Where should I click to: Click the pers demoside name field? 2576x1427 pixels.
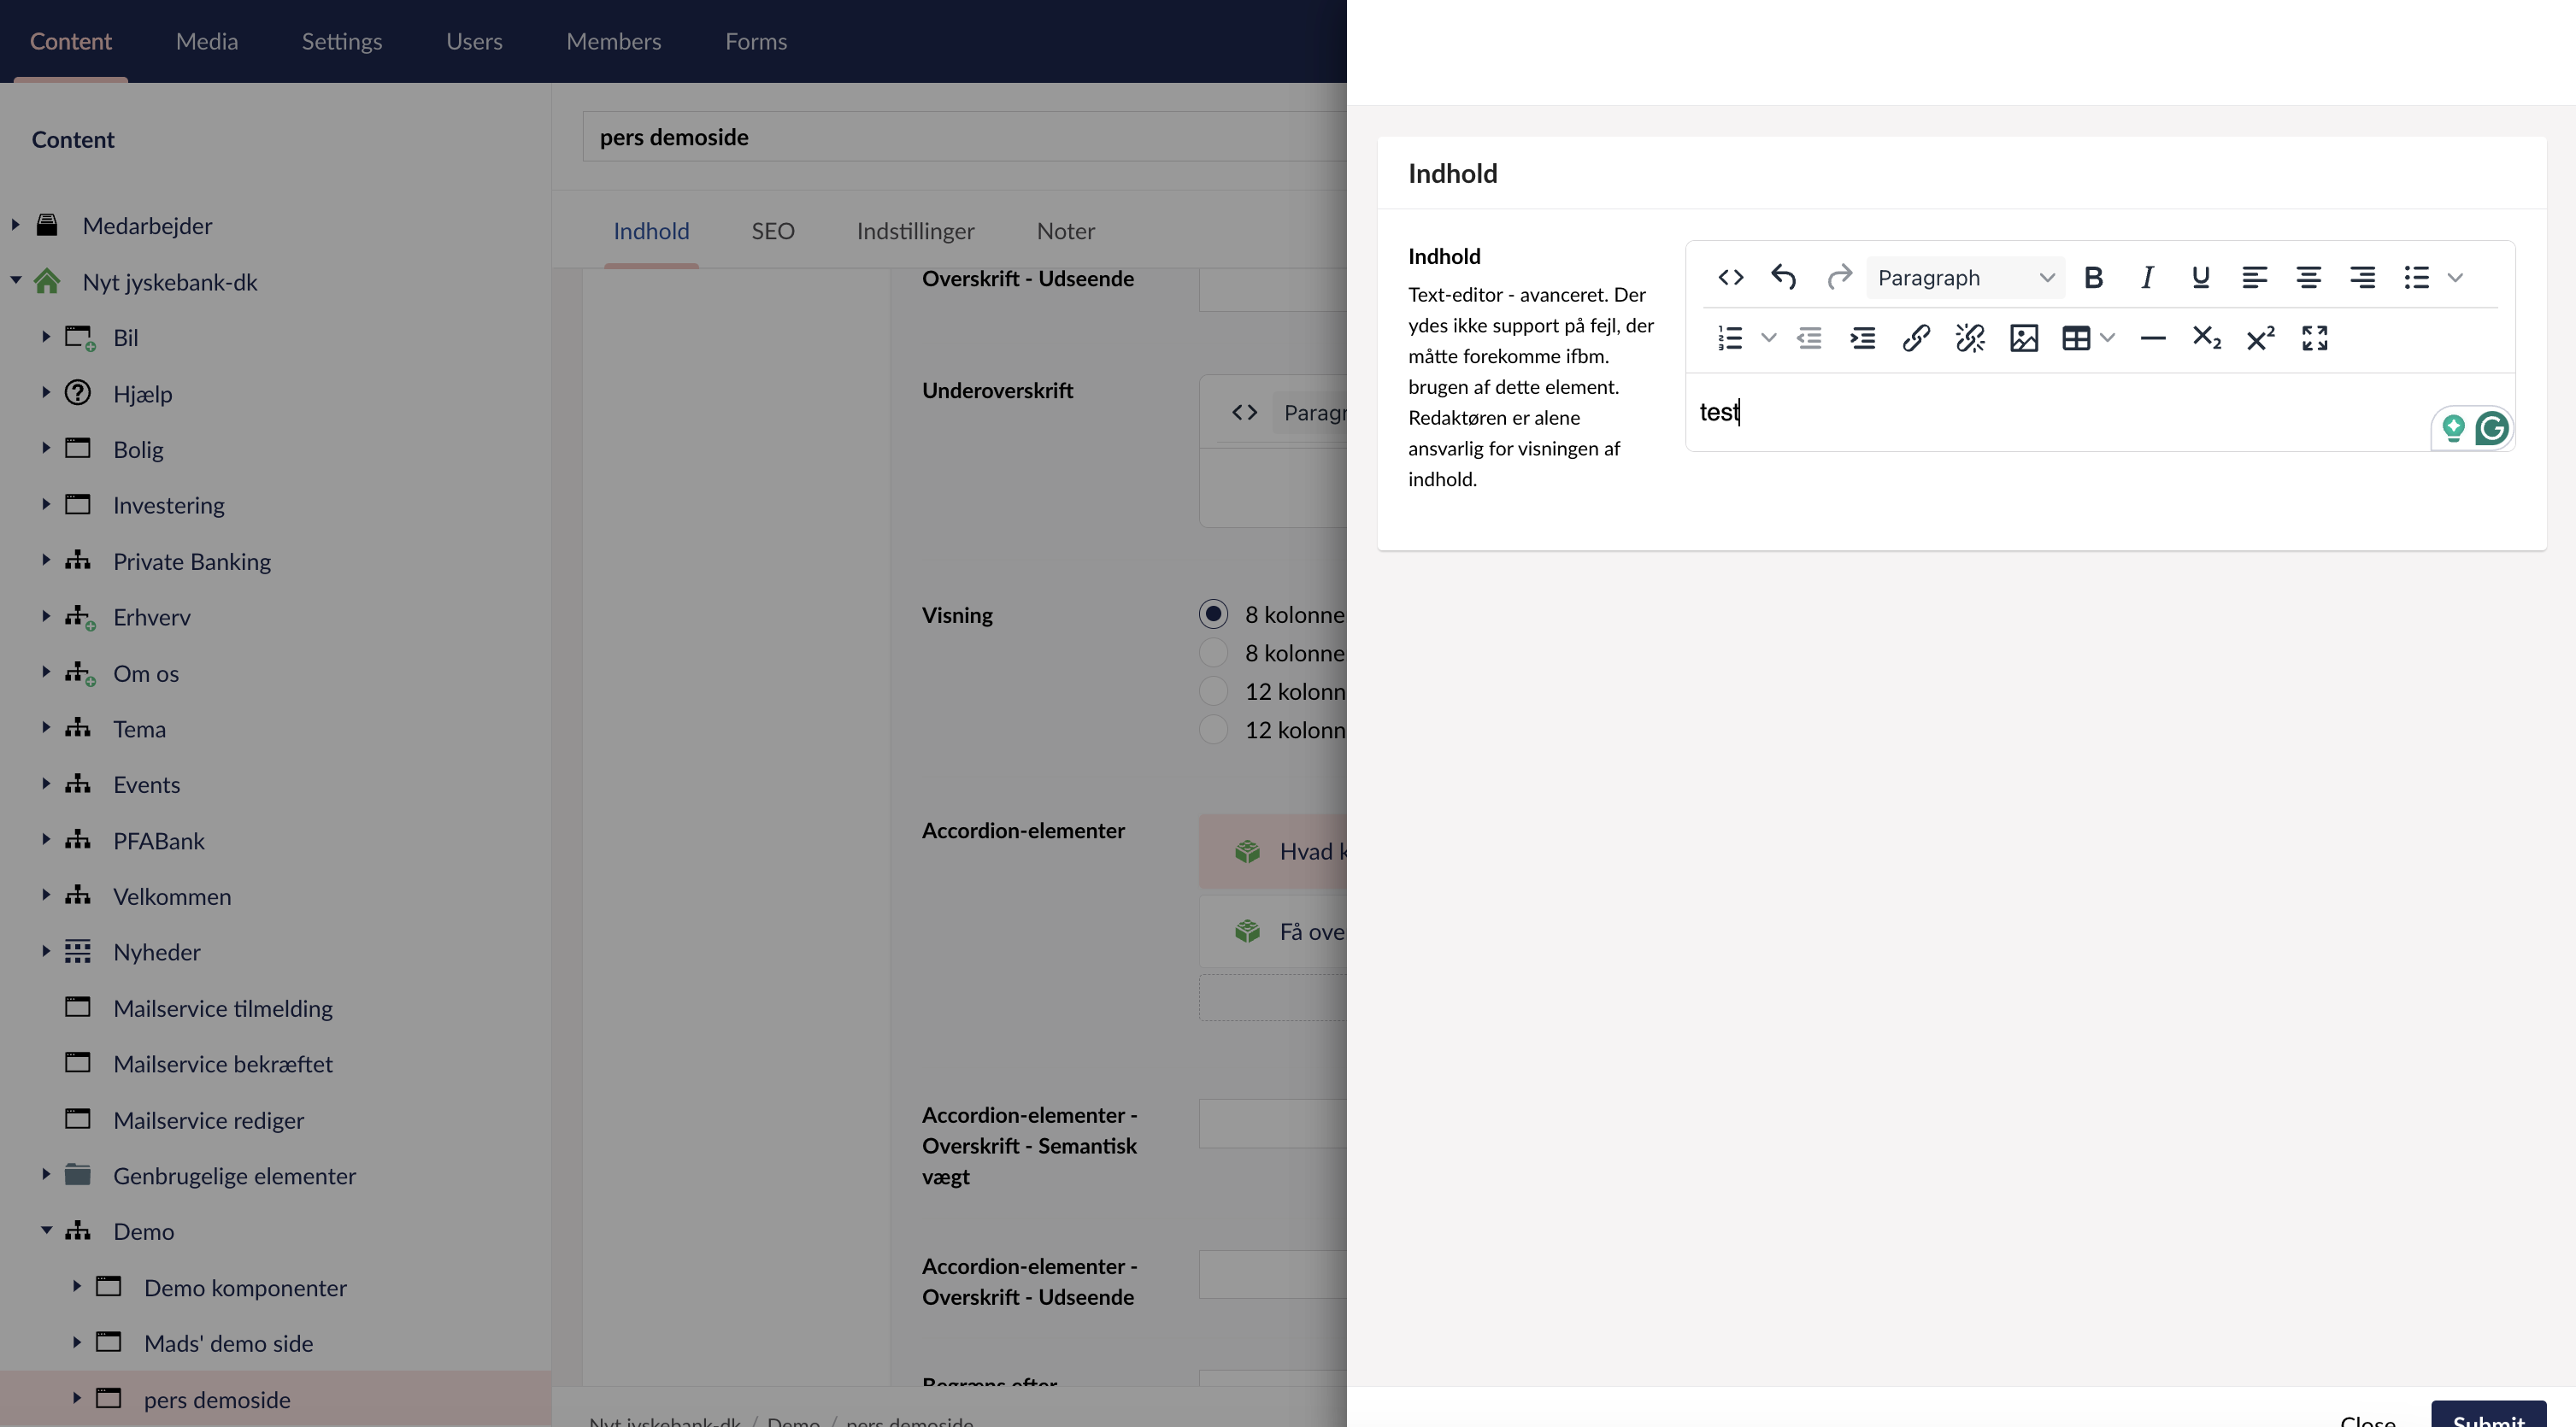[x=964, y=136]
